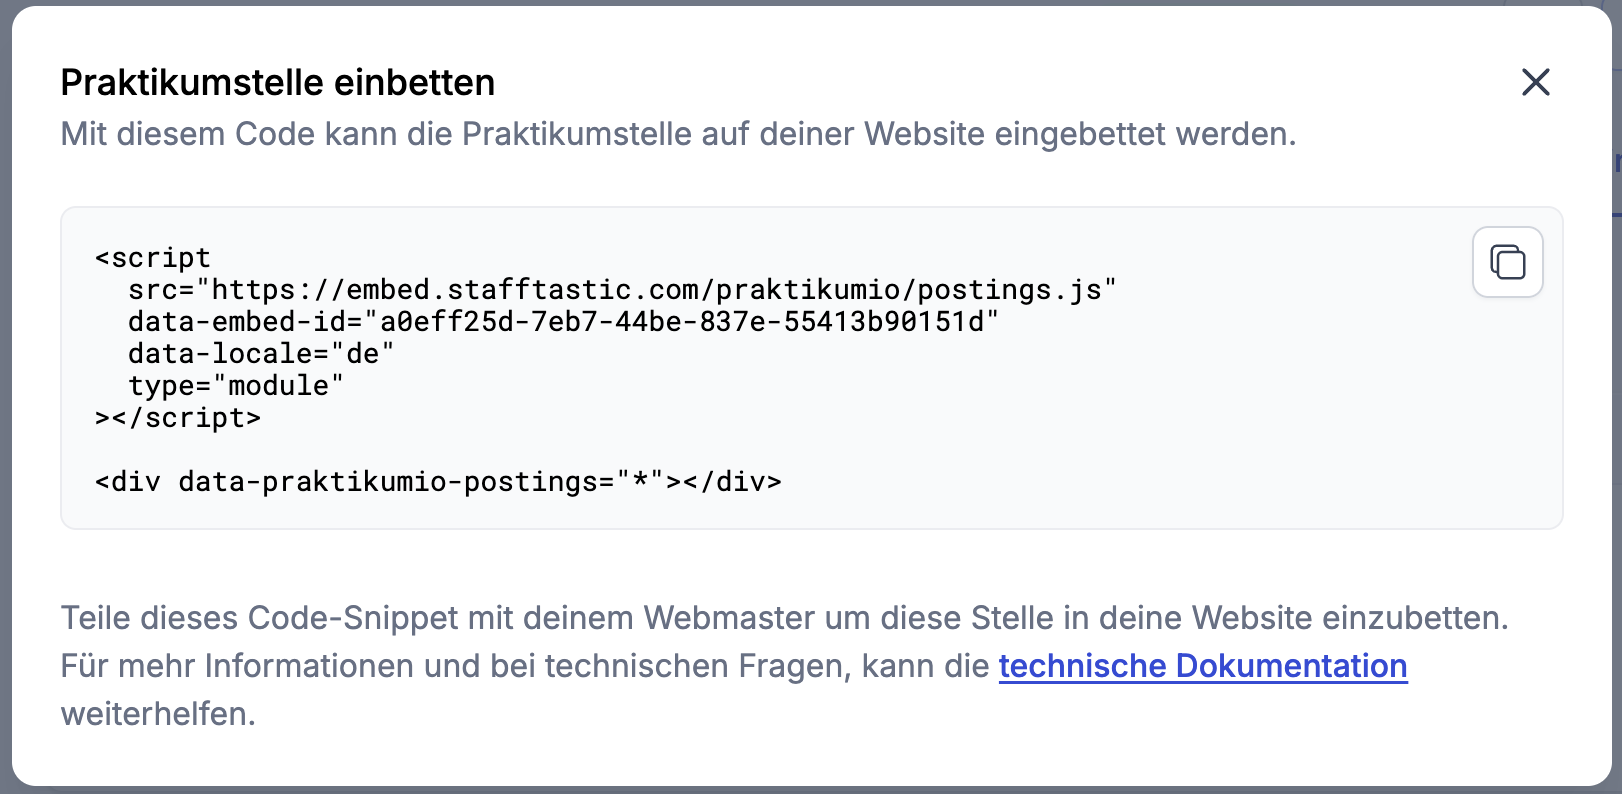Select the div data-praktikumio-postings line
The image size is (1622, 794).
pyautogui.click(x=437, y=481)
